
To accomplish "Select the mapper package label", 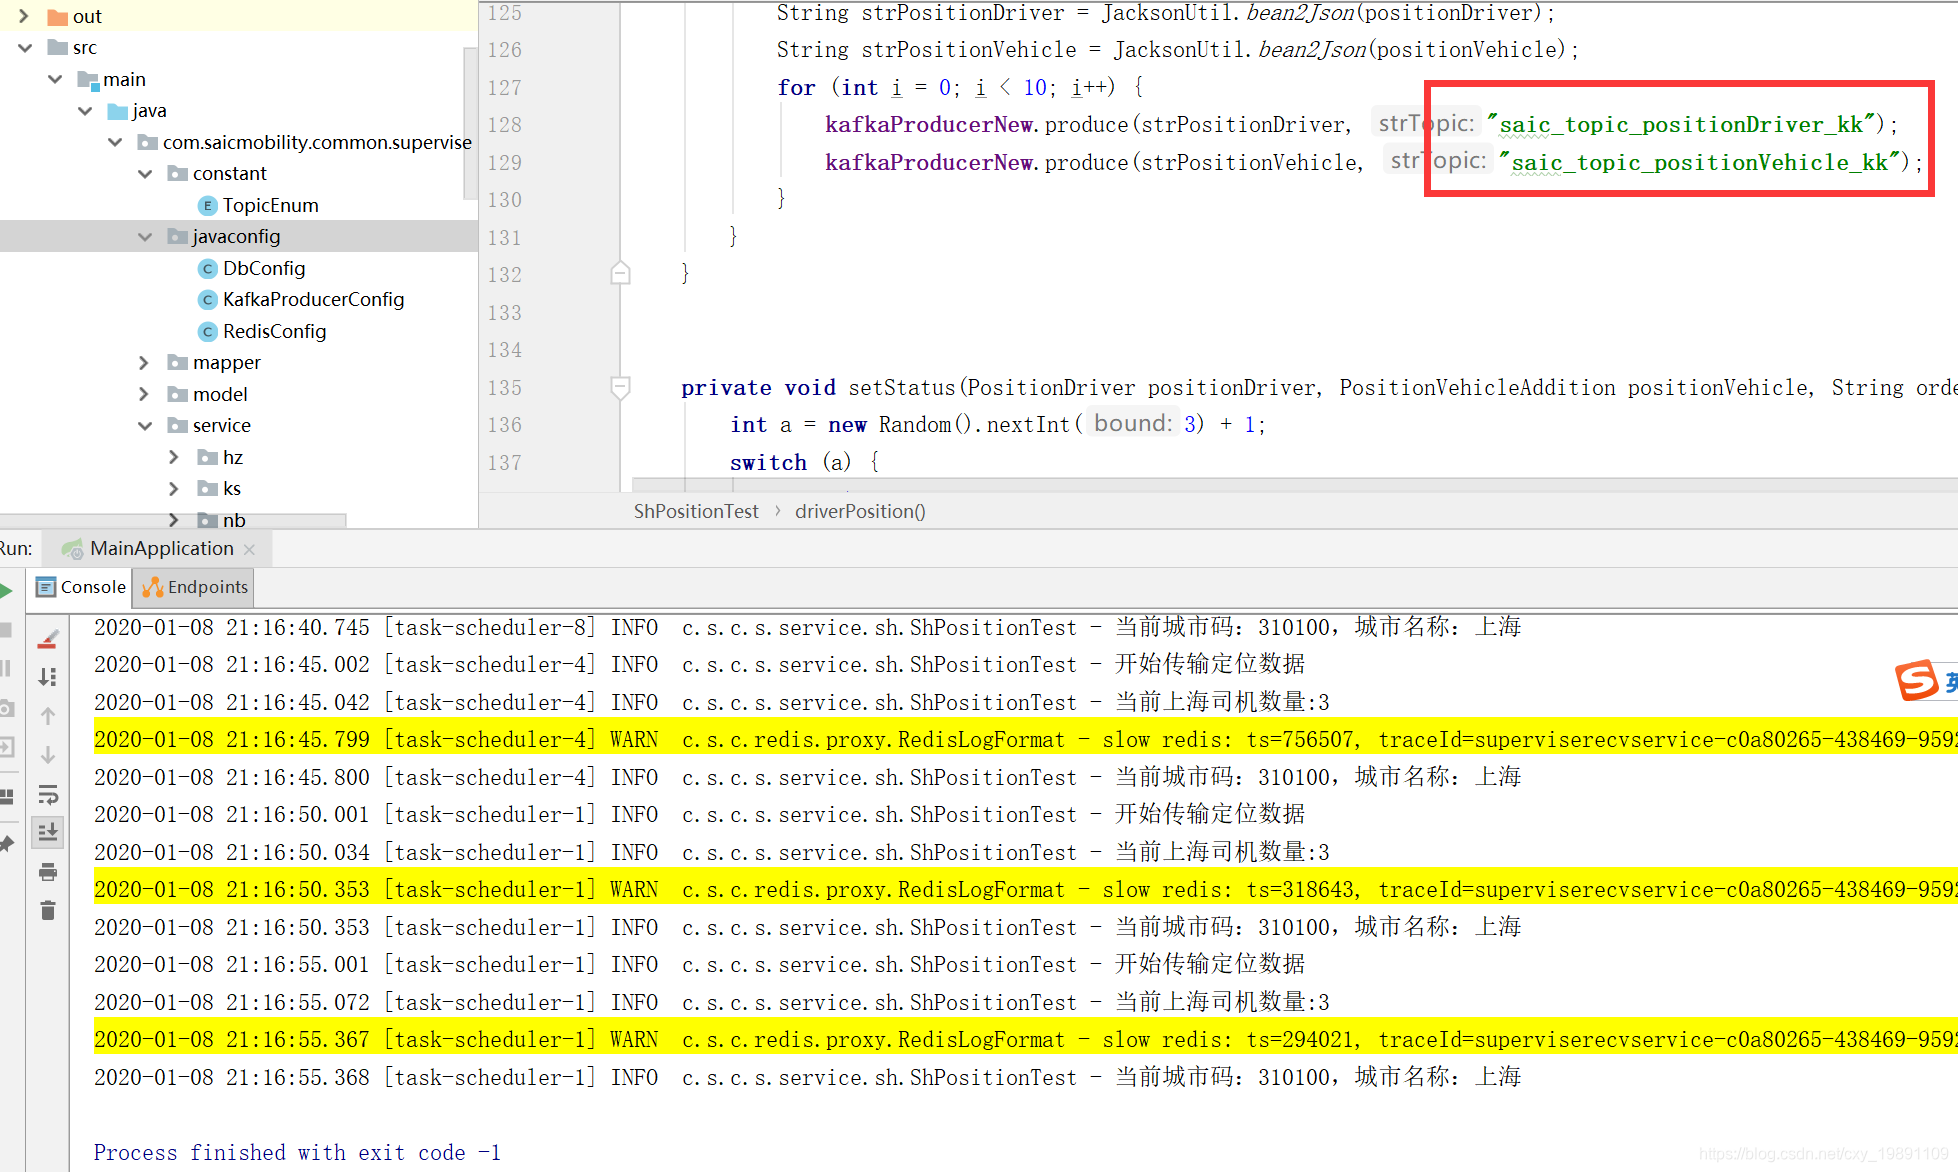I will pos(226,363).
